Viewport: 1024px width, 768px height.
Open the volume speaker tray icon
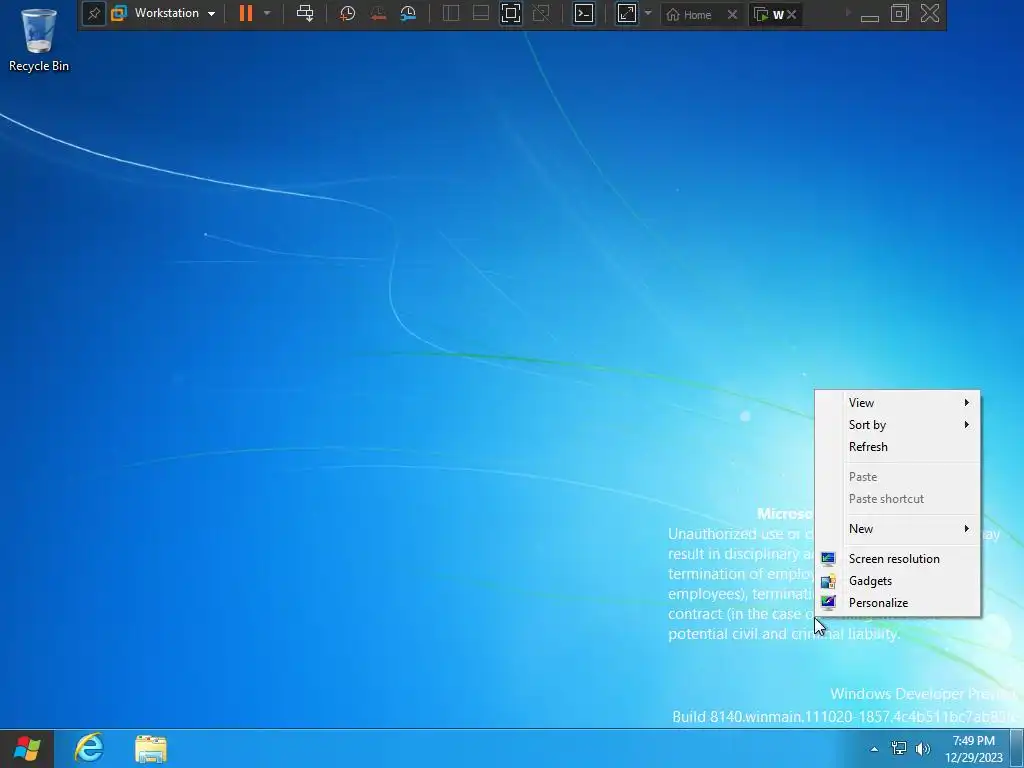pos(922,749)
